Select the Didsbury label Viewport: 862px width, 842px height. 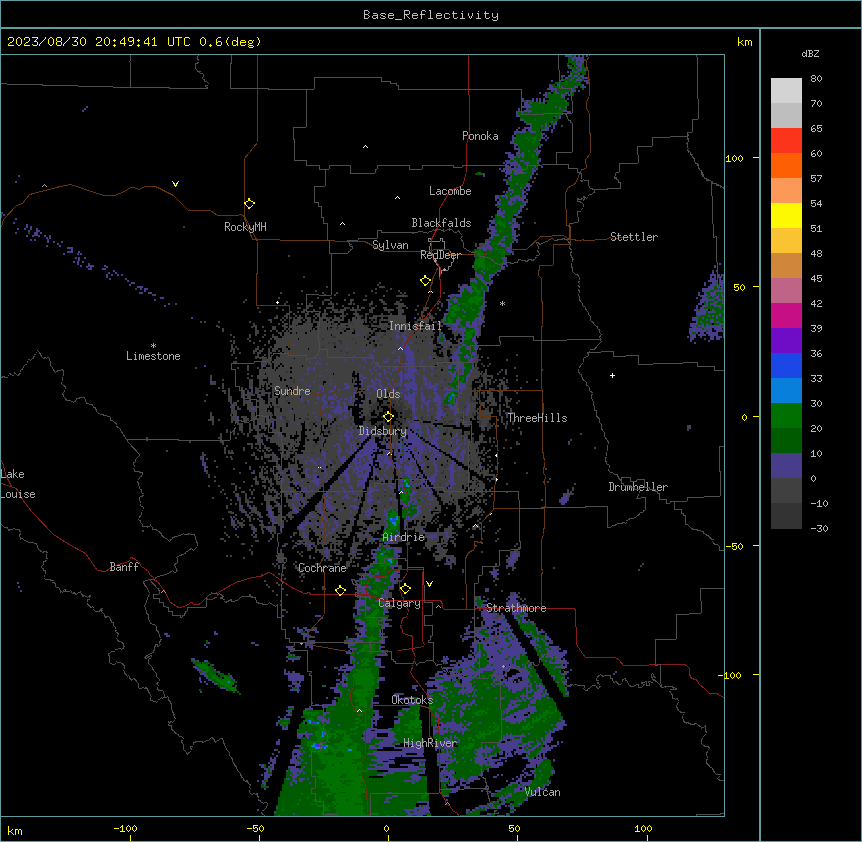[x=383, y=431]
